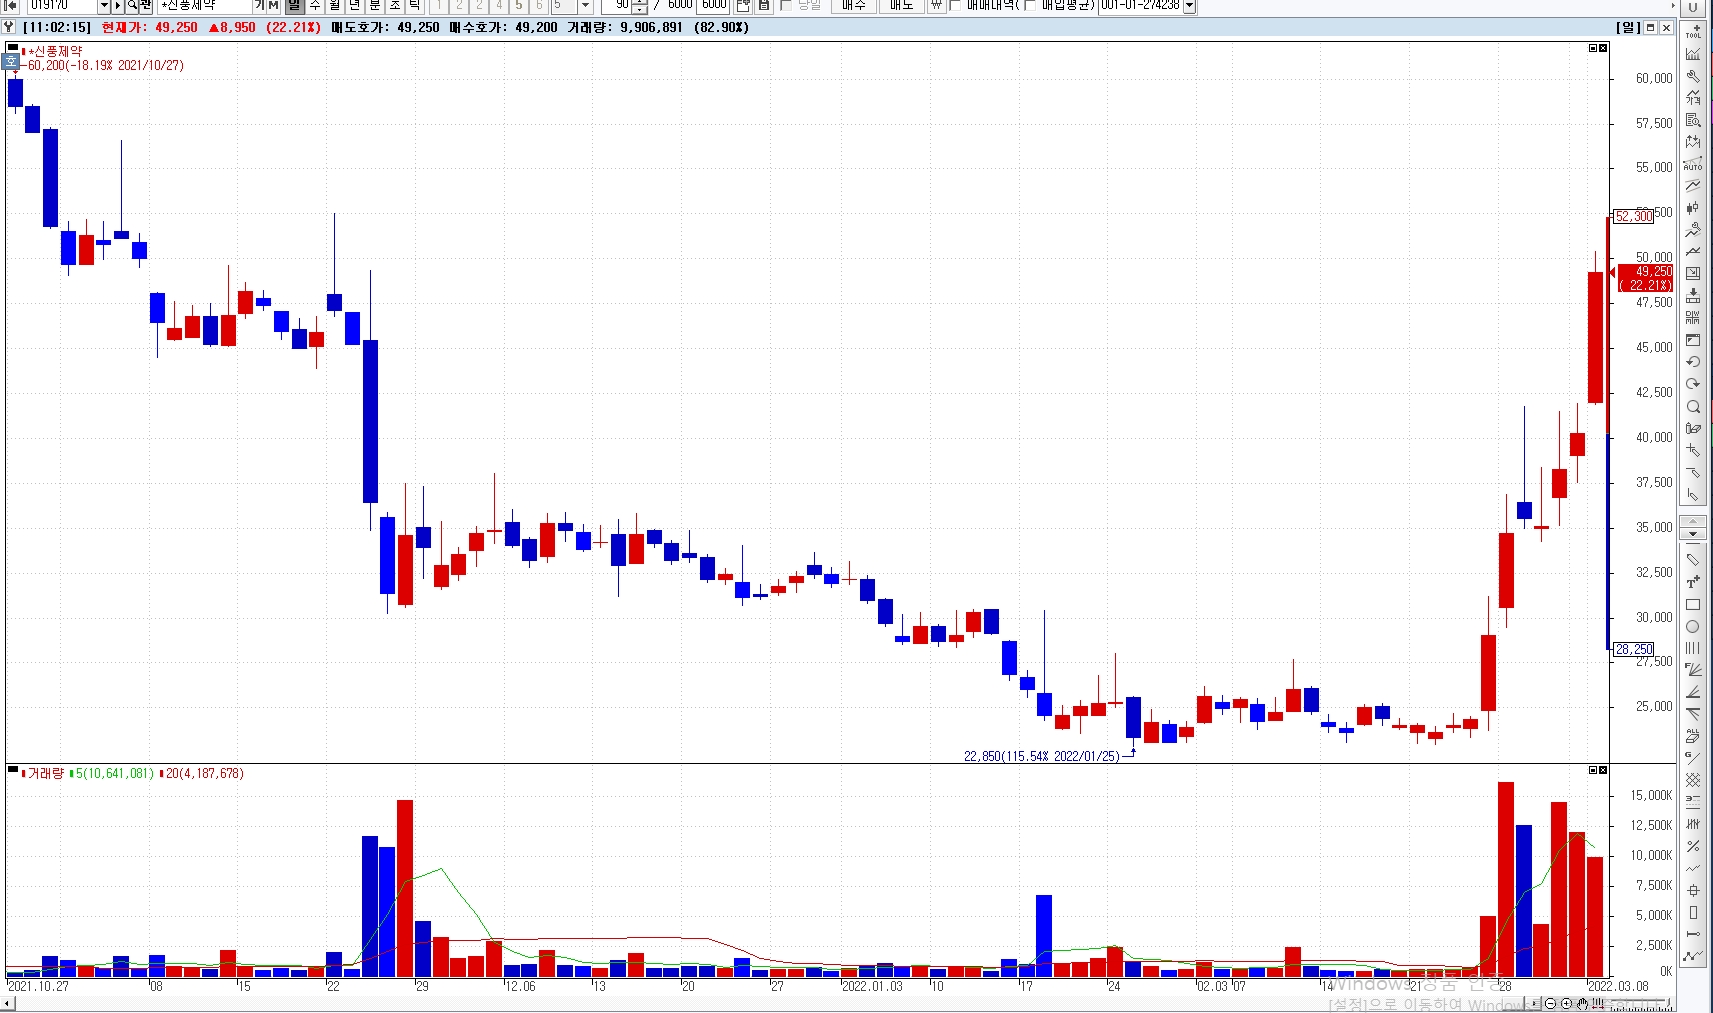This screenshot has width=1713, height=1013.
Task: Click the candlestick chart type icon in sidebar
Action: pyautogui.click(x=1693, y=208)
